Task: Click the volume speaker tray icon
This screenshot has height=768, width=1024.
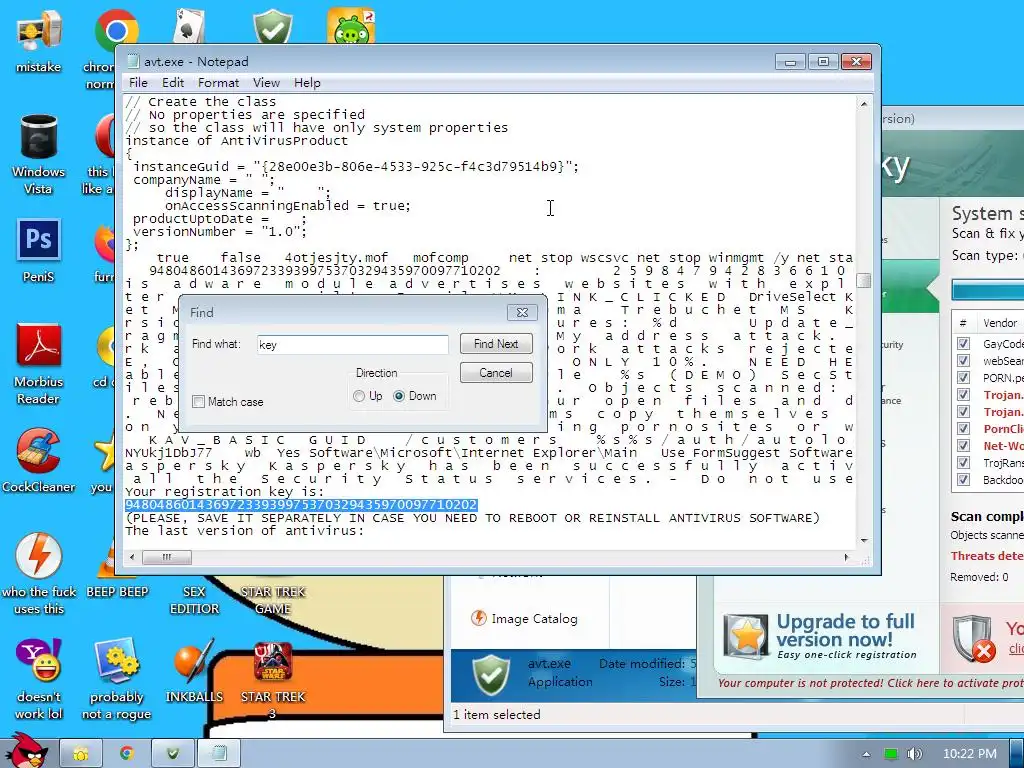Action: click(915, 754)
